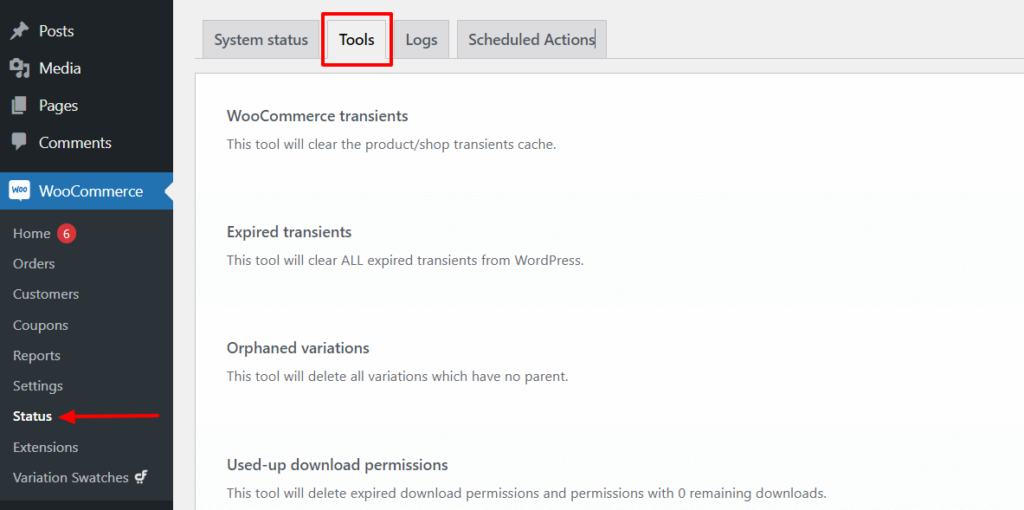Select the Tools tab
1024x510 pixels.
tap(357, 39)
